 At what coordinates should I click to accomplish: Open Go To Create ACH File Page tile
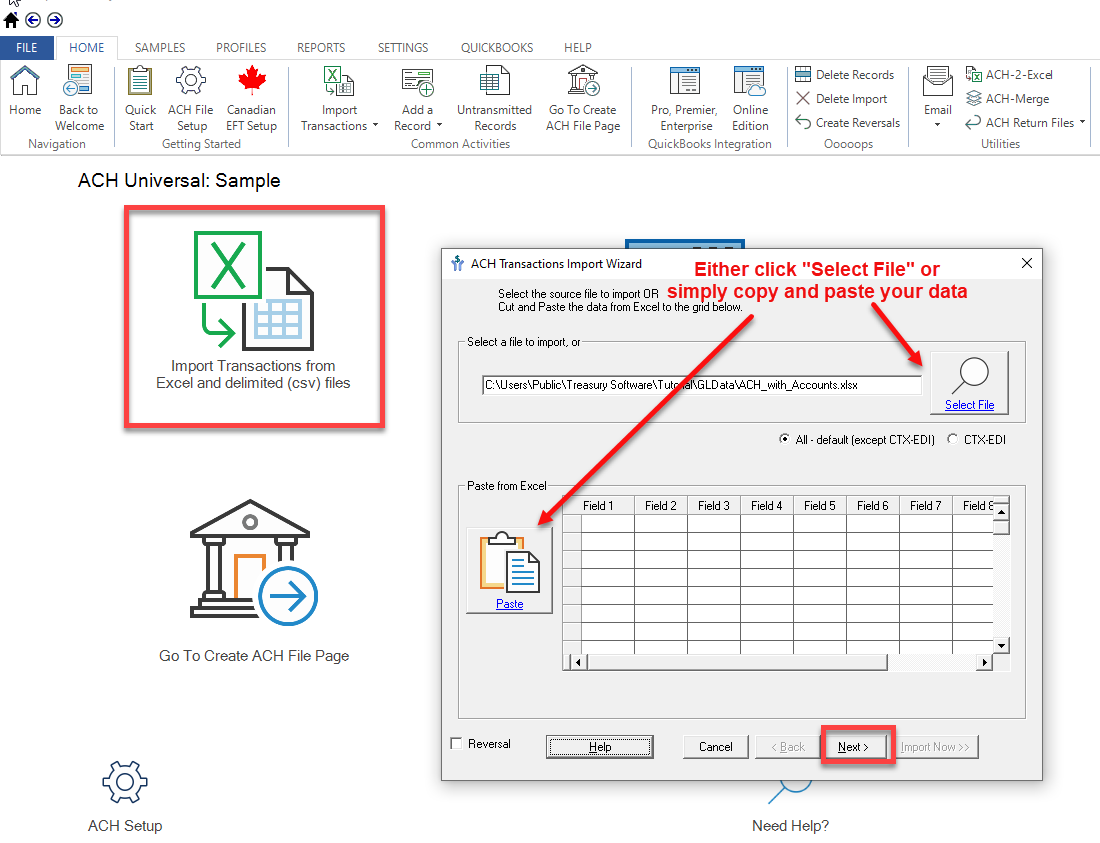[x=254, y=582]
